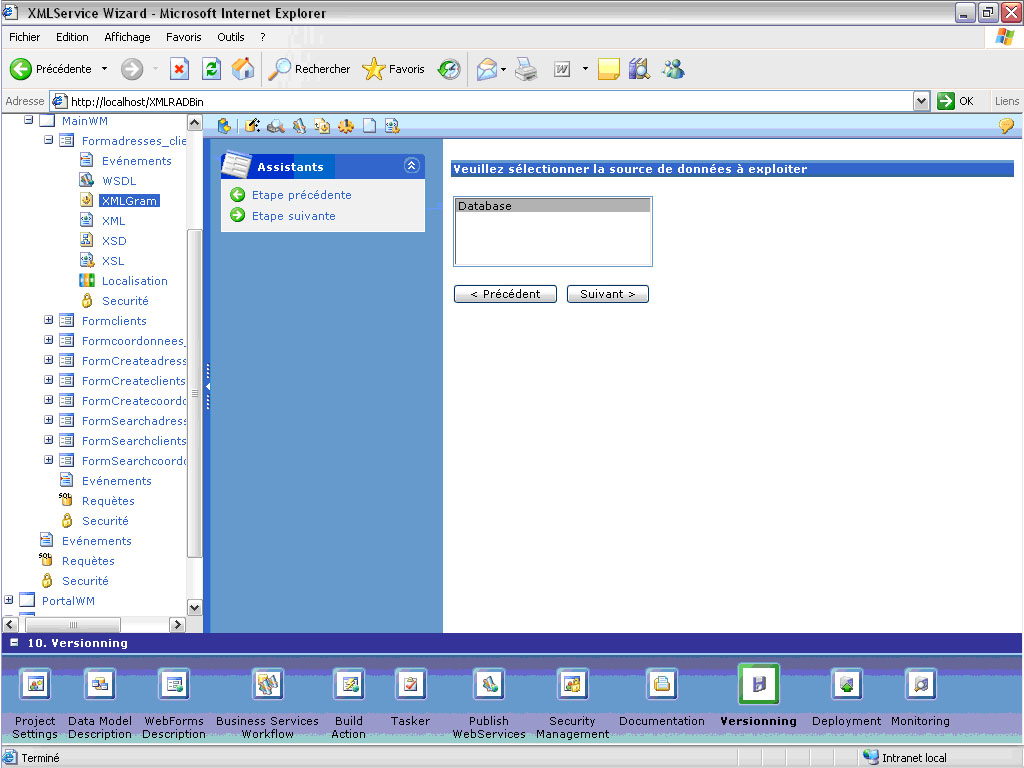Open the Affichage menu
This screenshot has height=768, width=1024.
[x=127, y=37]
